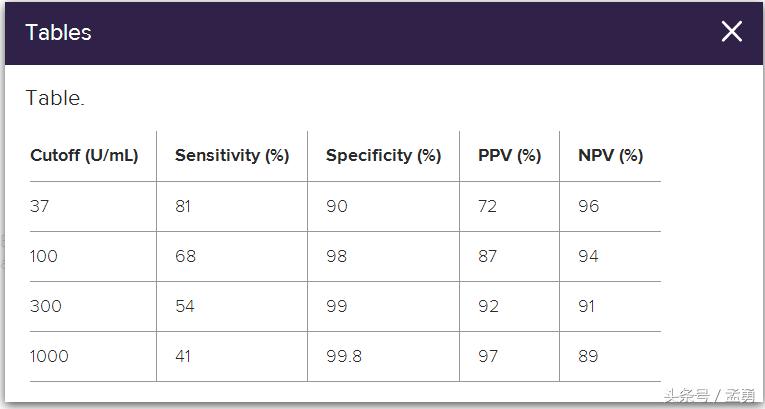Click the cutoff value 300 cell
Viewport: 765px width, 409px height.
point(46,306)
